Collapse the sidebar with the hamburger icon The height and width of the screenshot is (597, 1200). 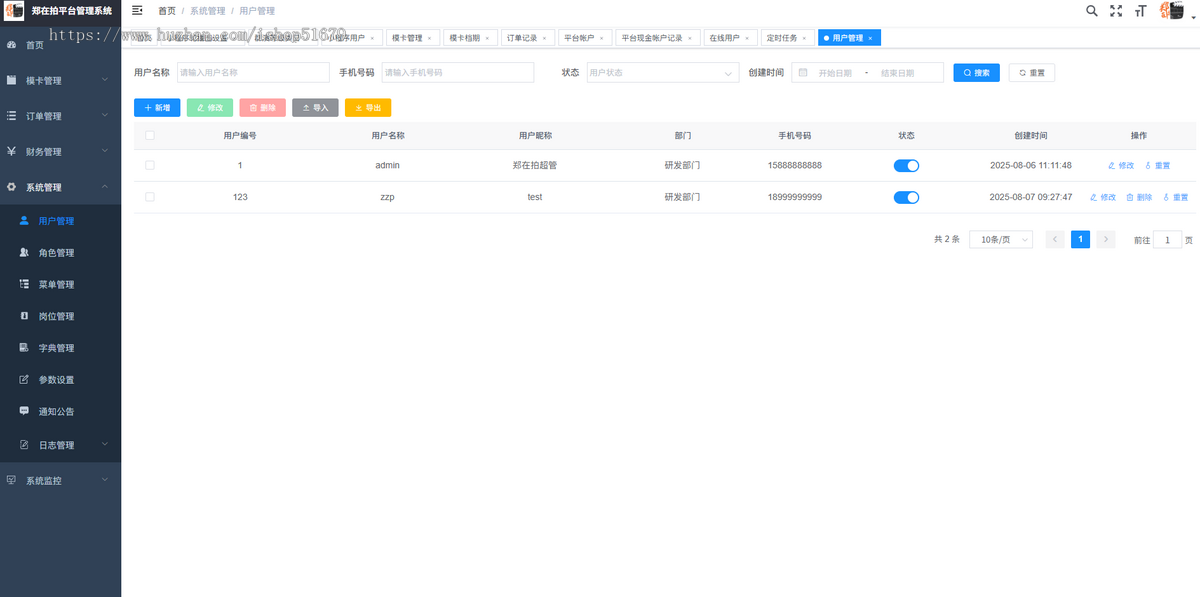point(137,10)
